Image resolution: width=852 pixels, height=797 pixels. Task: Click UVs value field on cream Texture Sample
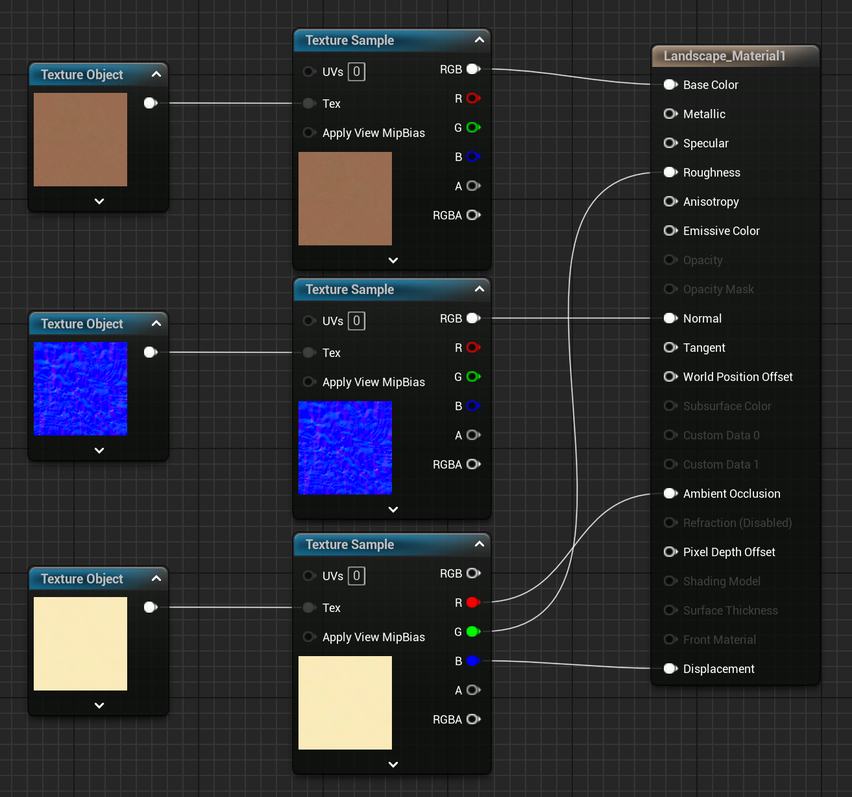pyautogui.click(x=356, y=576)
